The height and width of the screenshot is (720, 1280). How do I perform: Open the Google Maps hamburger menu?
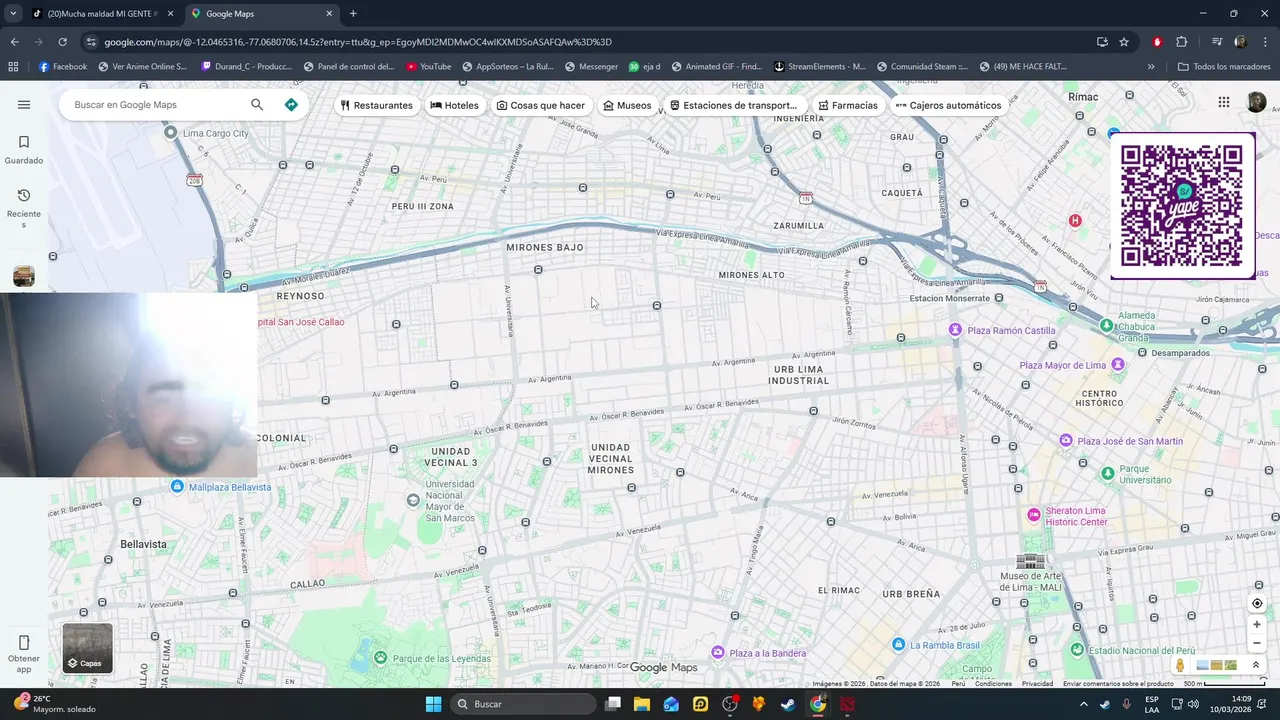pos(24,104)
